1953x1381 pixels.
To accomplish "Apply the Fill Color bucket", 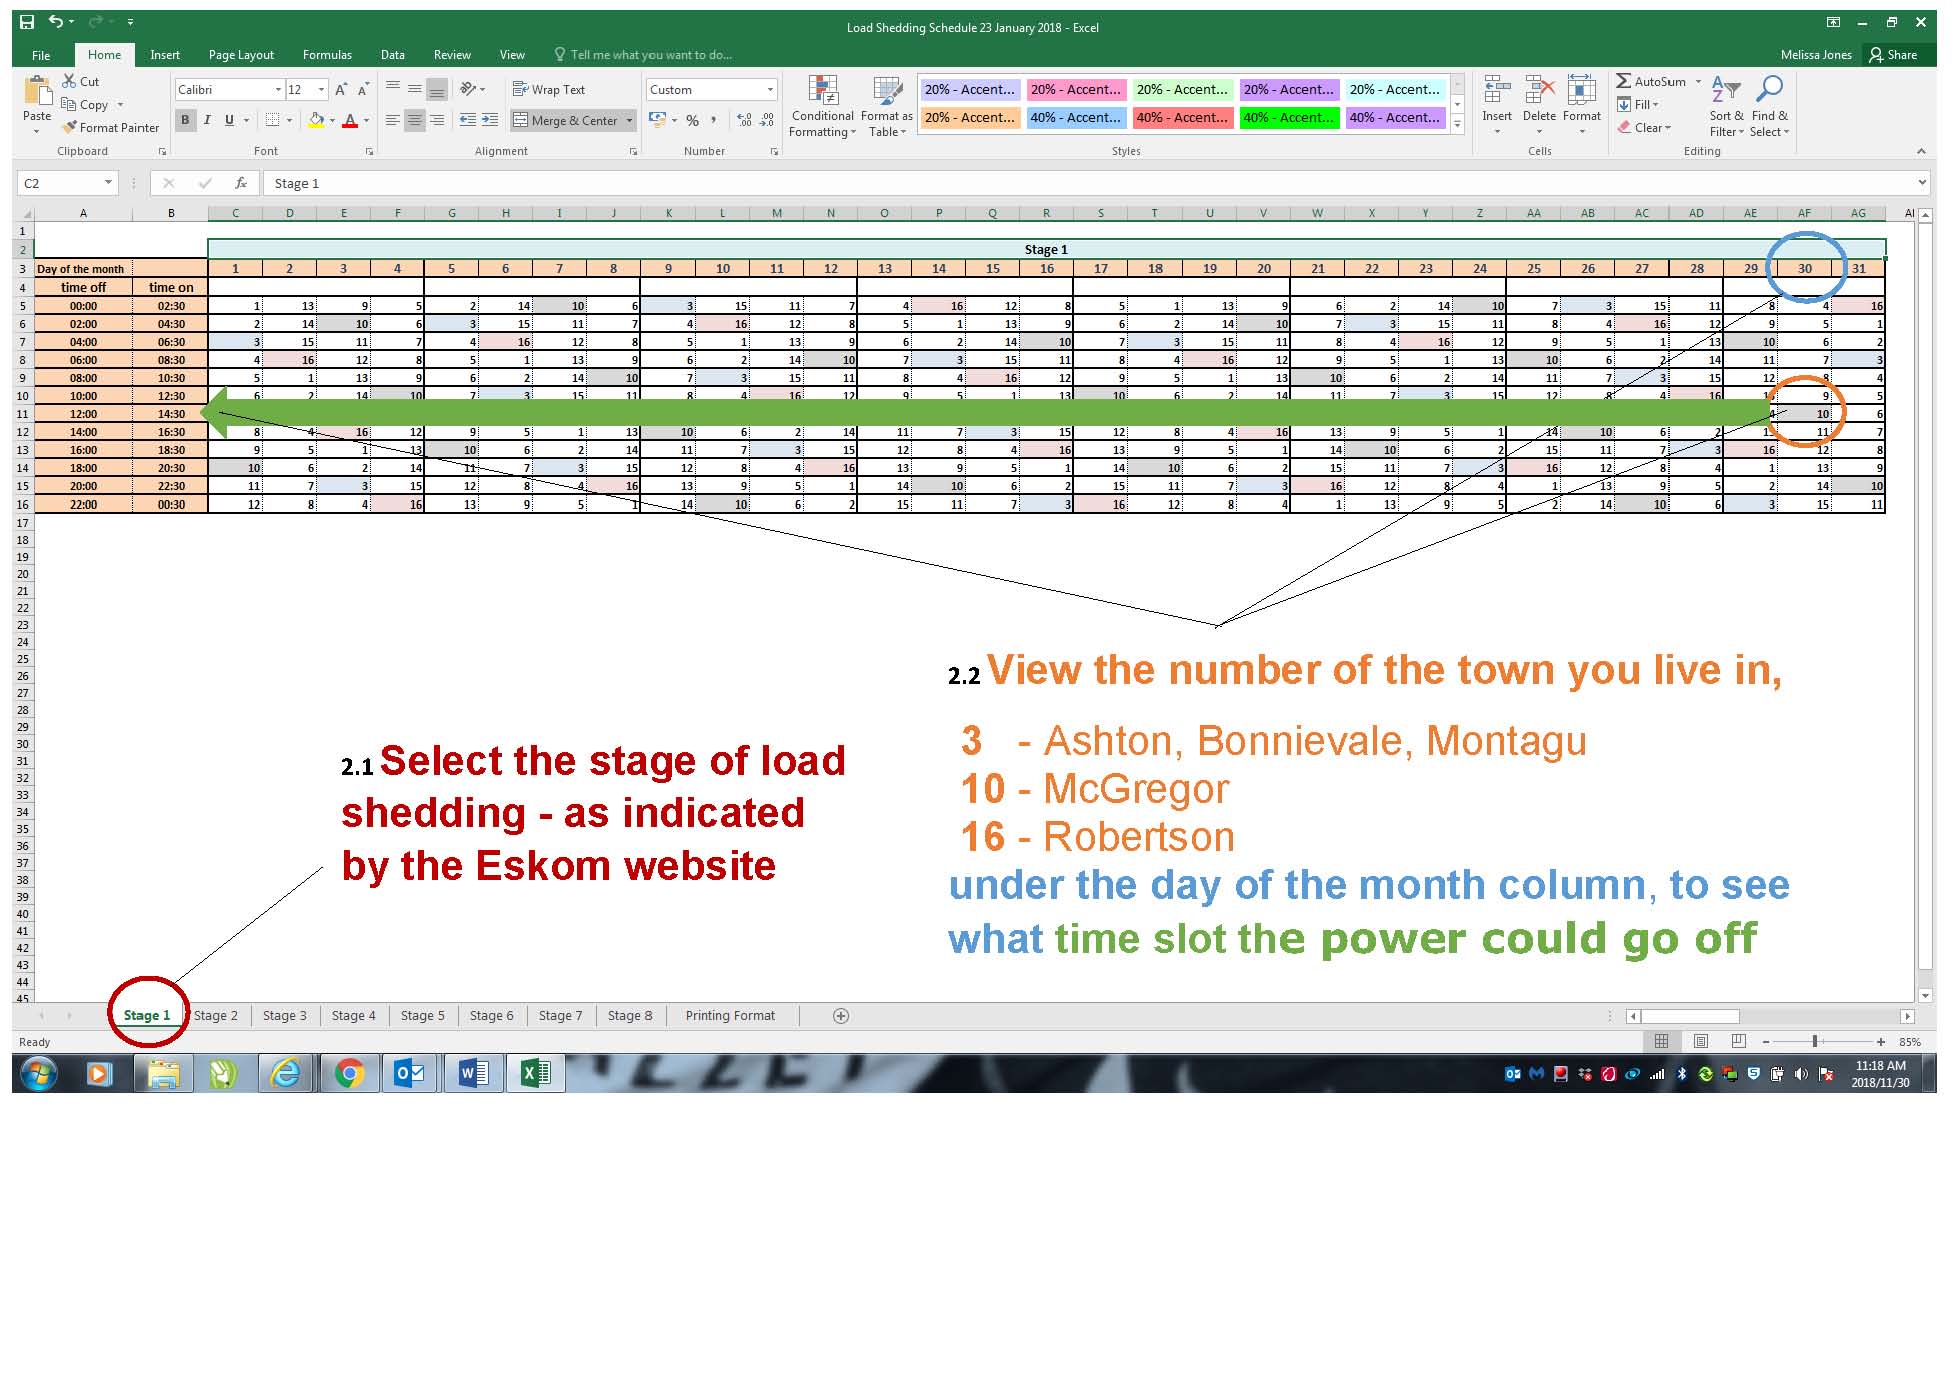I will click(x=316, y=120).
